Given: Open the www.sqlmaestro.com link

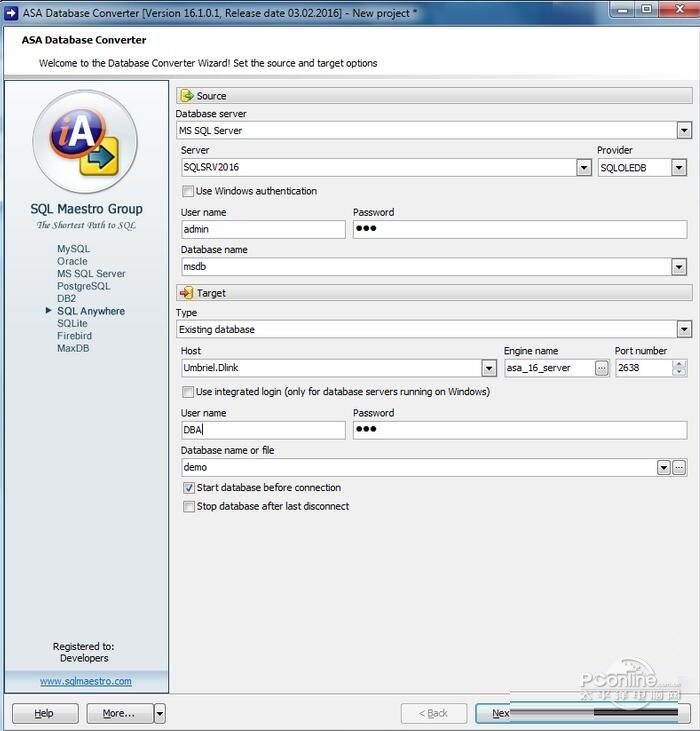Looking at the screenshot, I should click(x=85, y=681).
